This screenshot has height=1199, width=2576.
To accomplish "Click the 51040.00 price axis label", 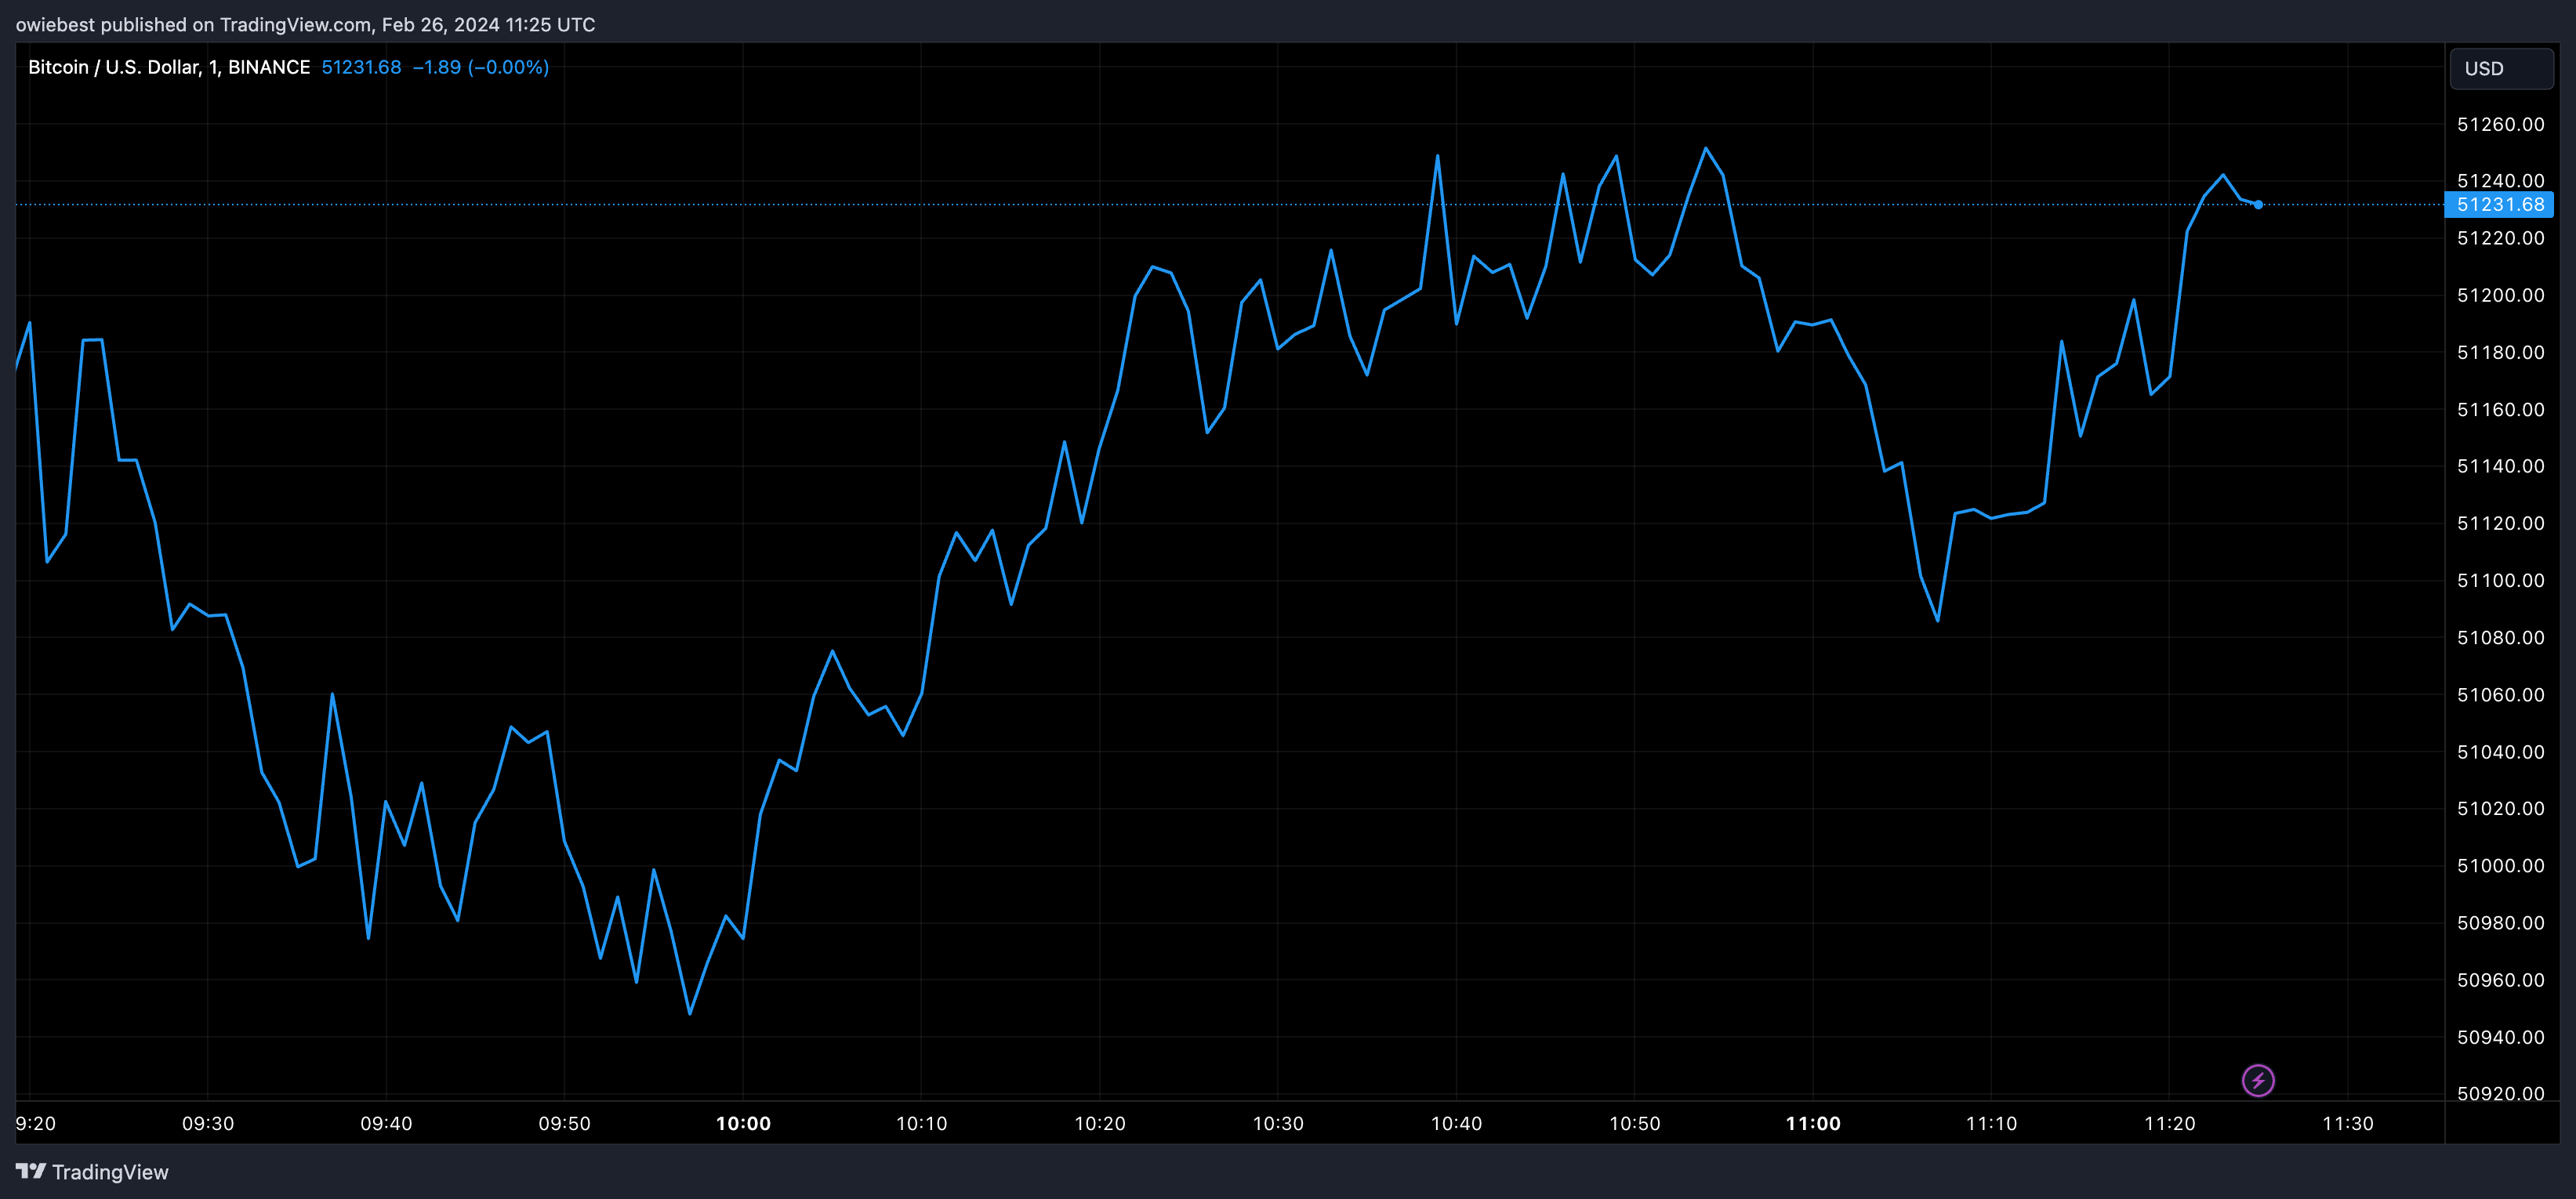I will click(2500, 751).
